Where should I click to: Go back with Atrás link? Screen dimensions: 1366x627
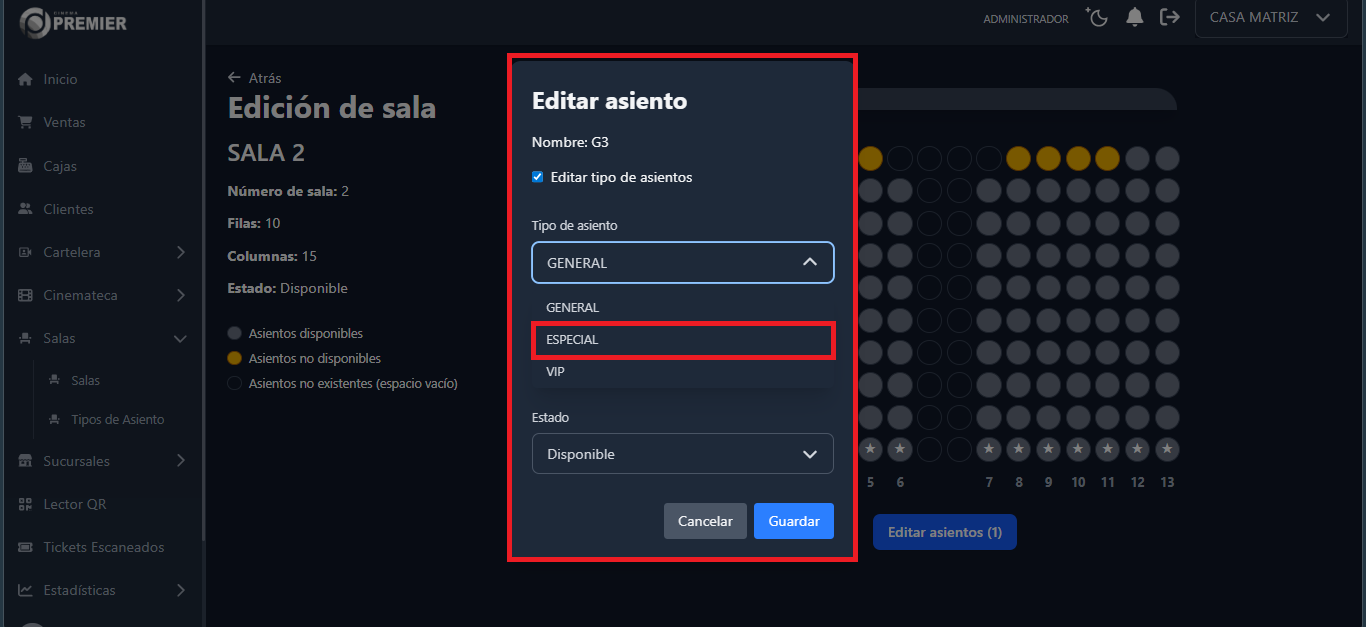click(255, 77)
